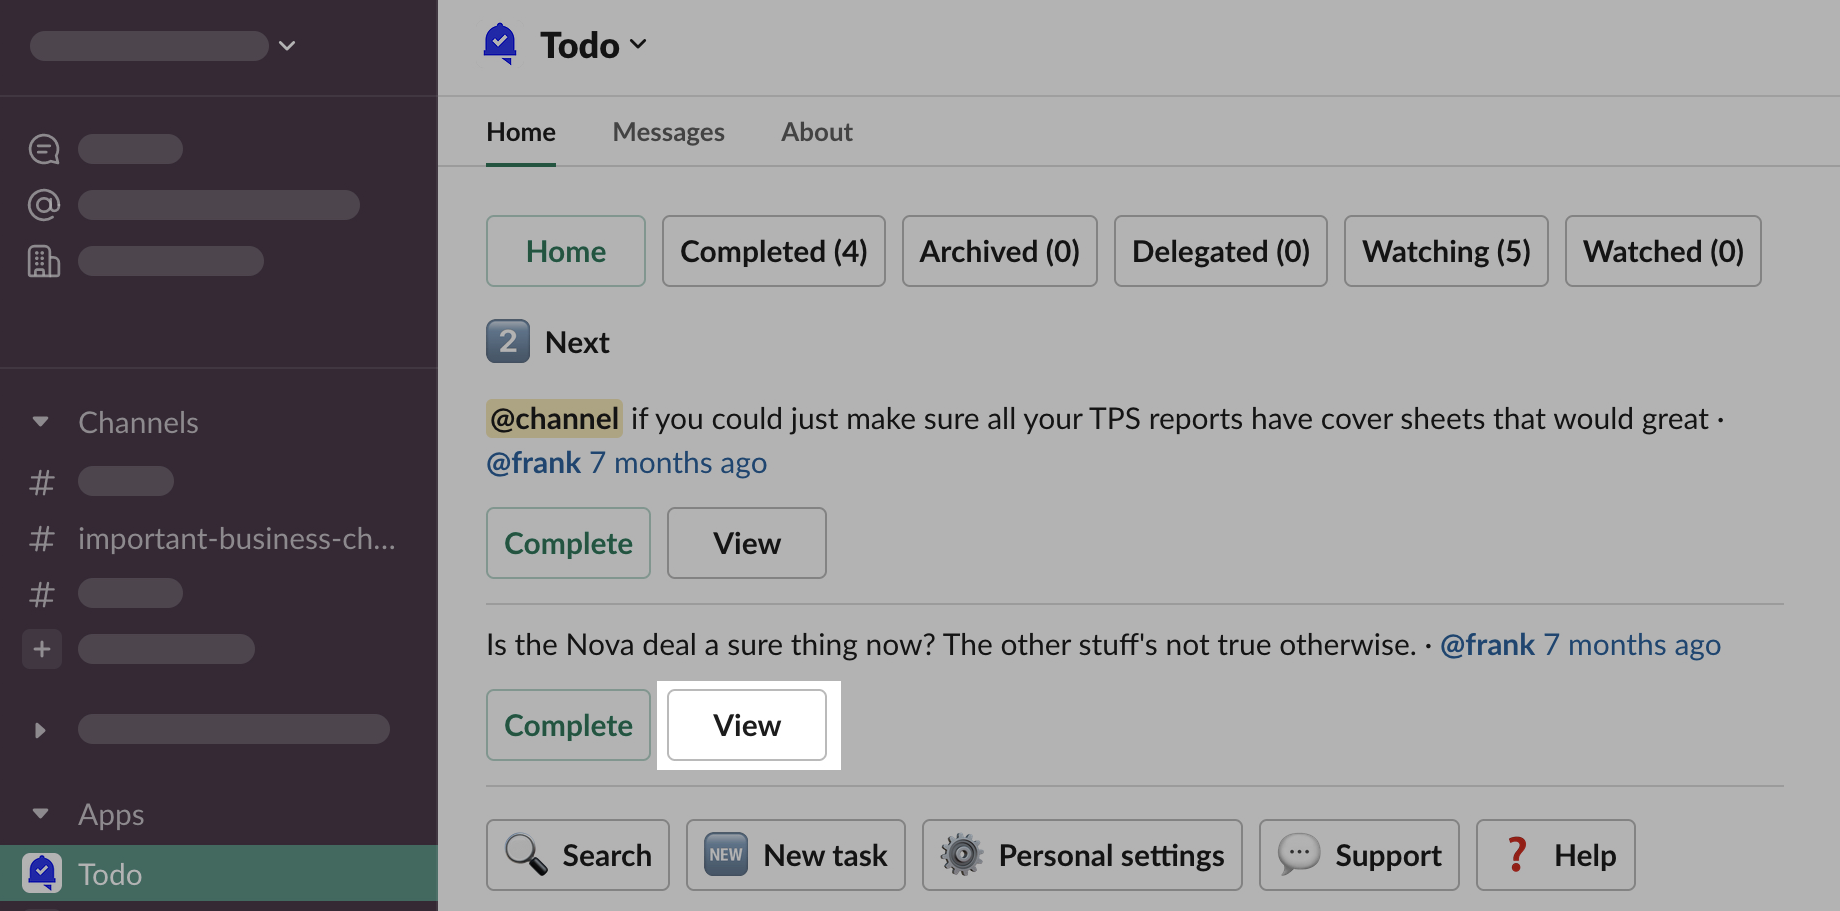Open the organization building icon in sidebar
The image size is (1840, 911).
tap(44, 261)
